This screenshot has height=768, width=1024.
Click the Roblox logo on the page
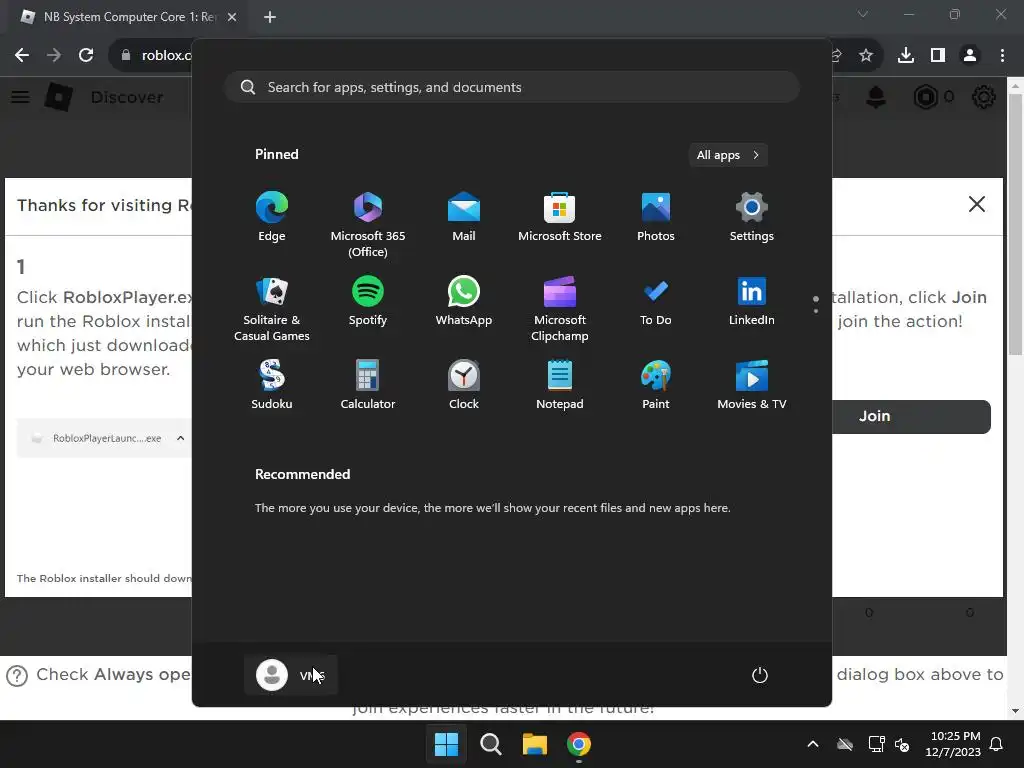tap(59, 97)
